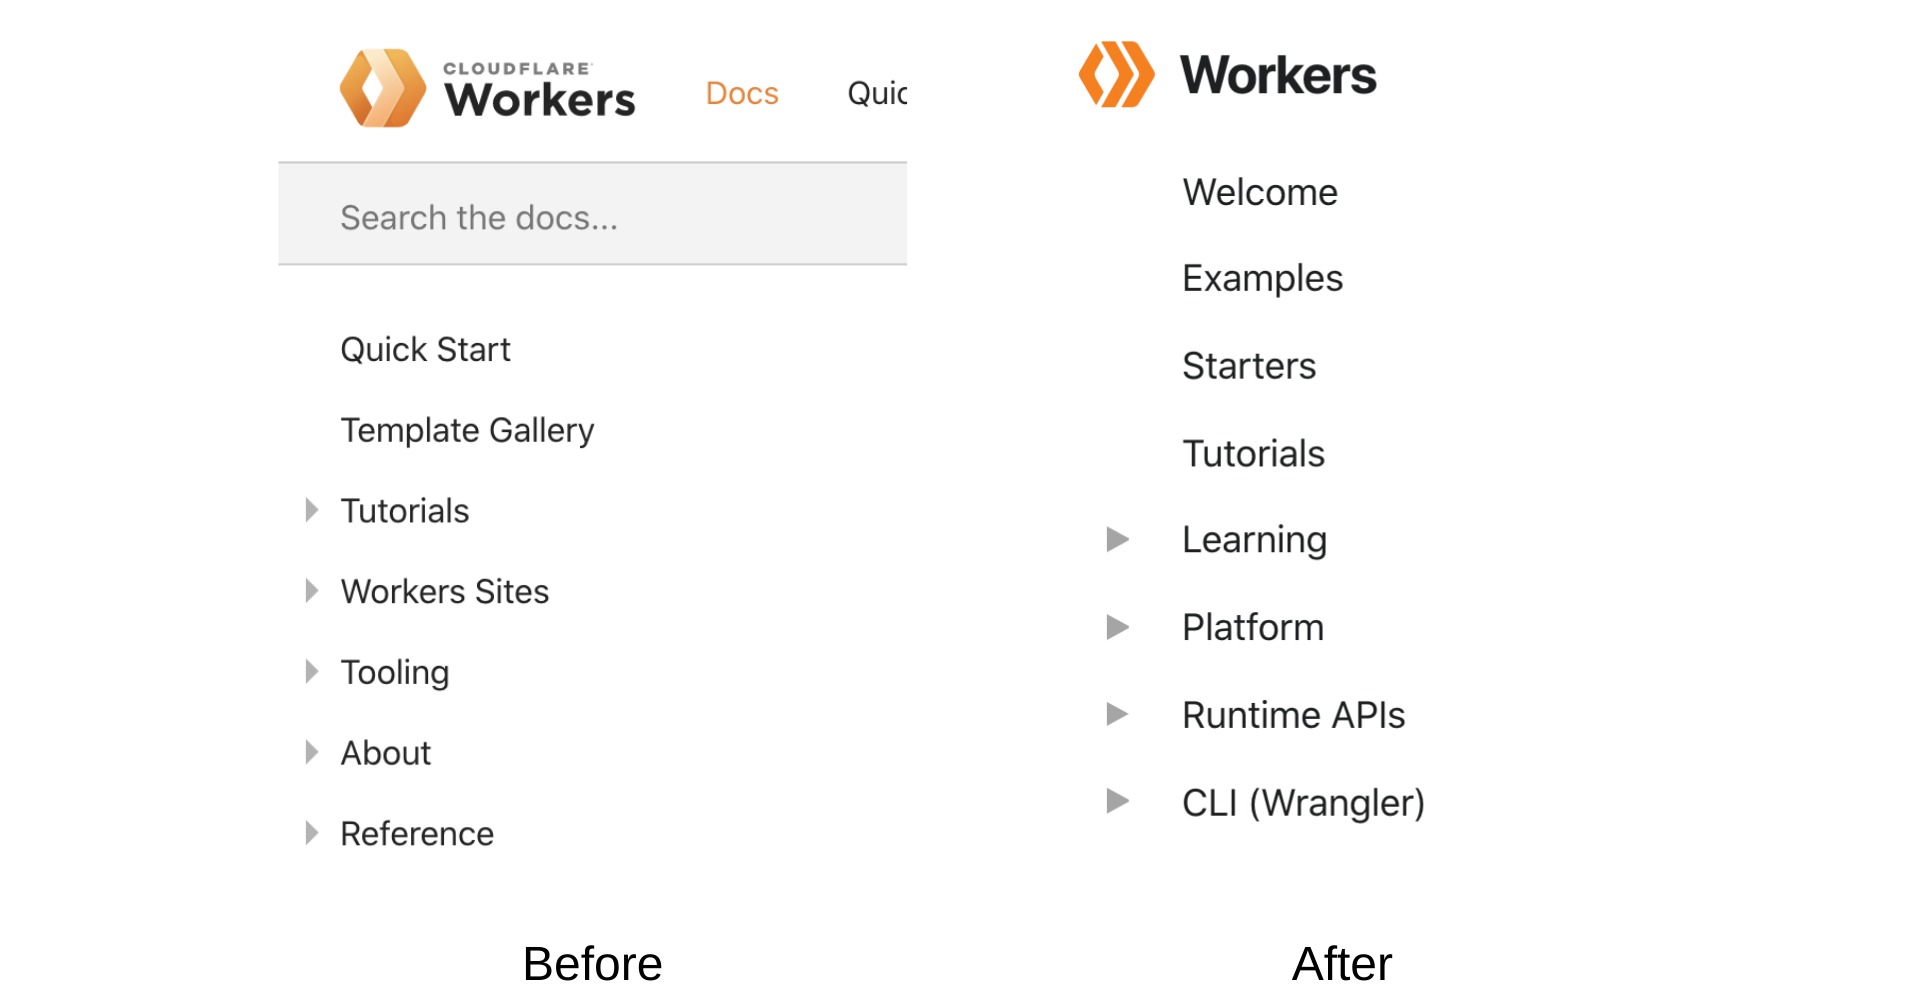The image size is (1920, 1008).
Task: Open the Welcome page link
Action: point(1260,192)
